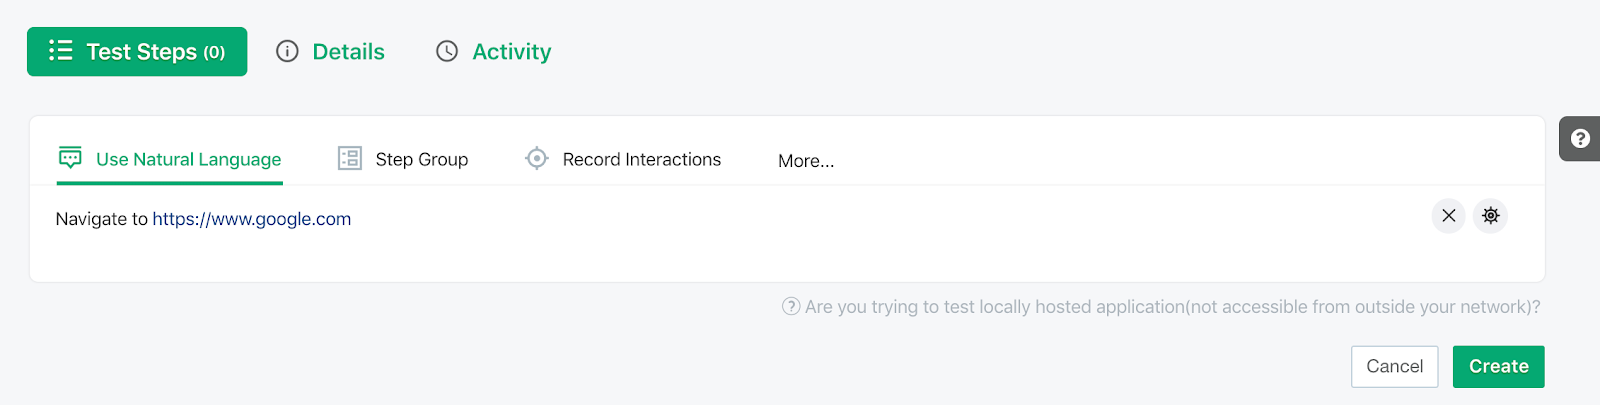Click the Record Interactions target icon

[537, 158]
